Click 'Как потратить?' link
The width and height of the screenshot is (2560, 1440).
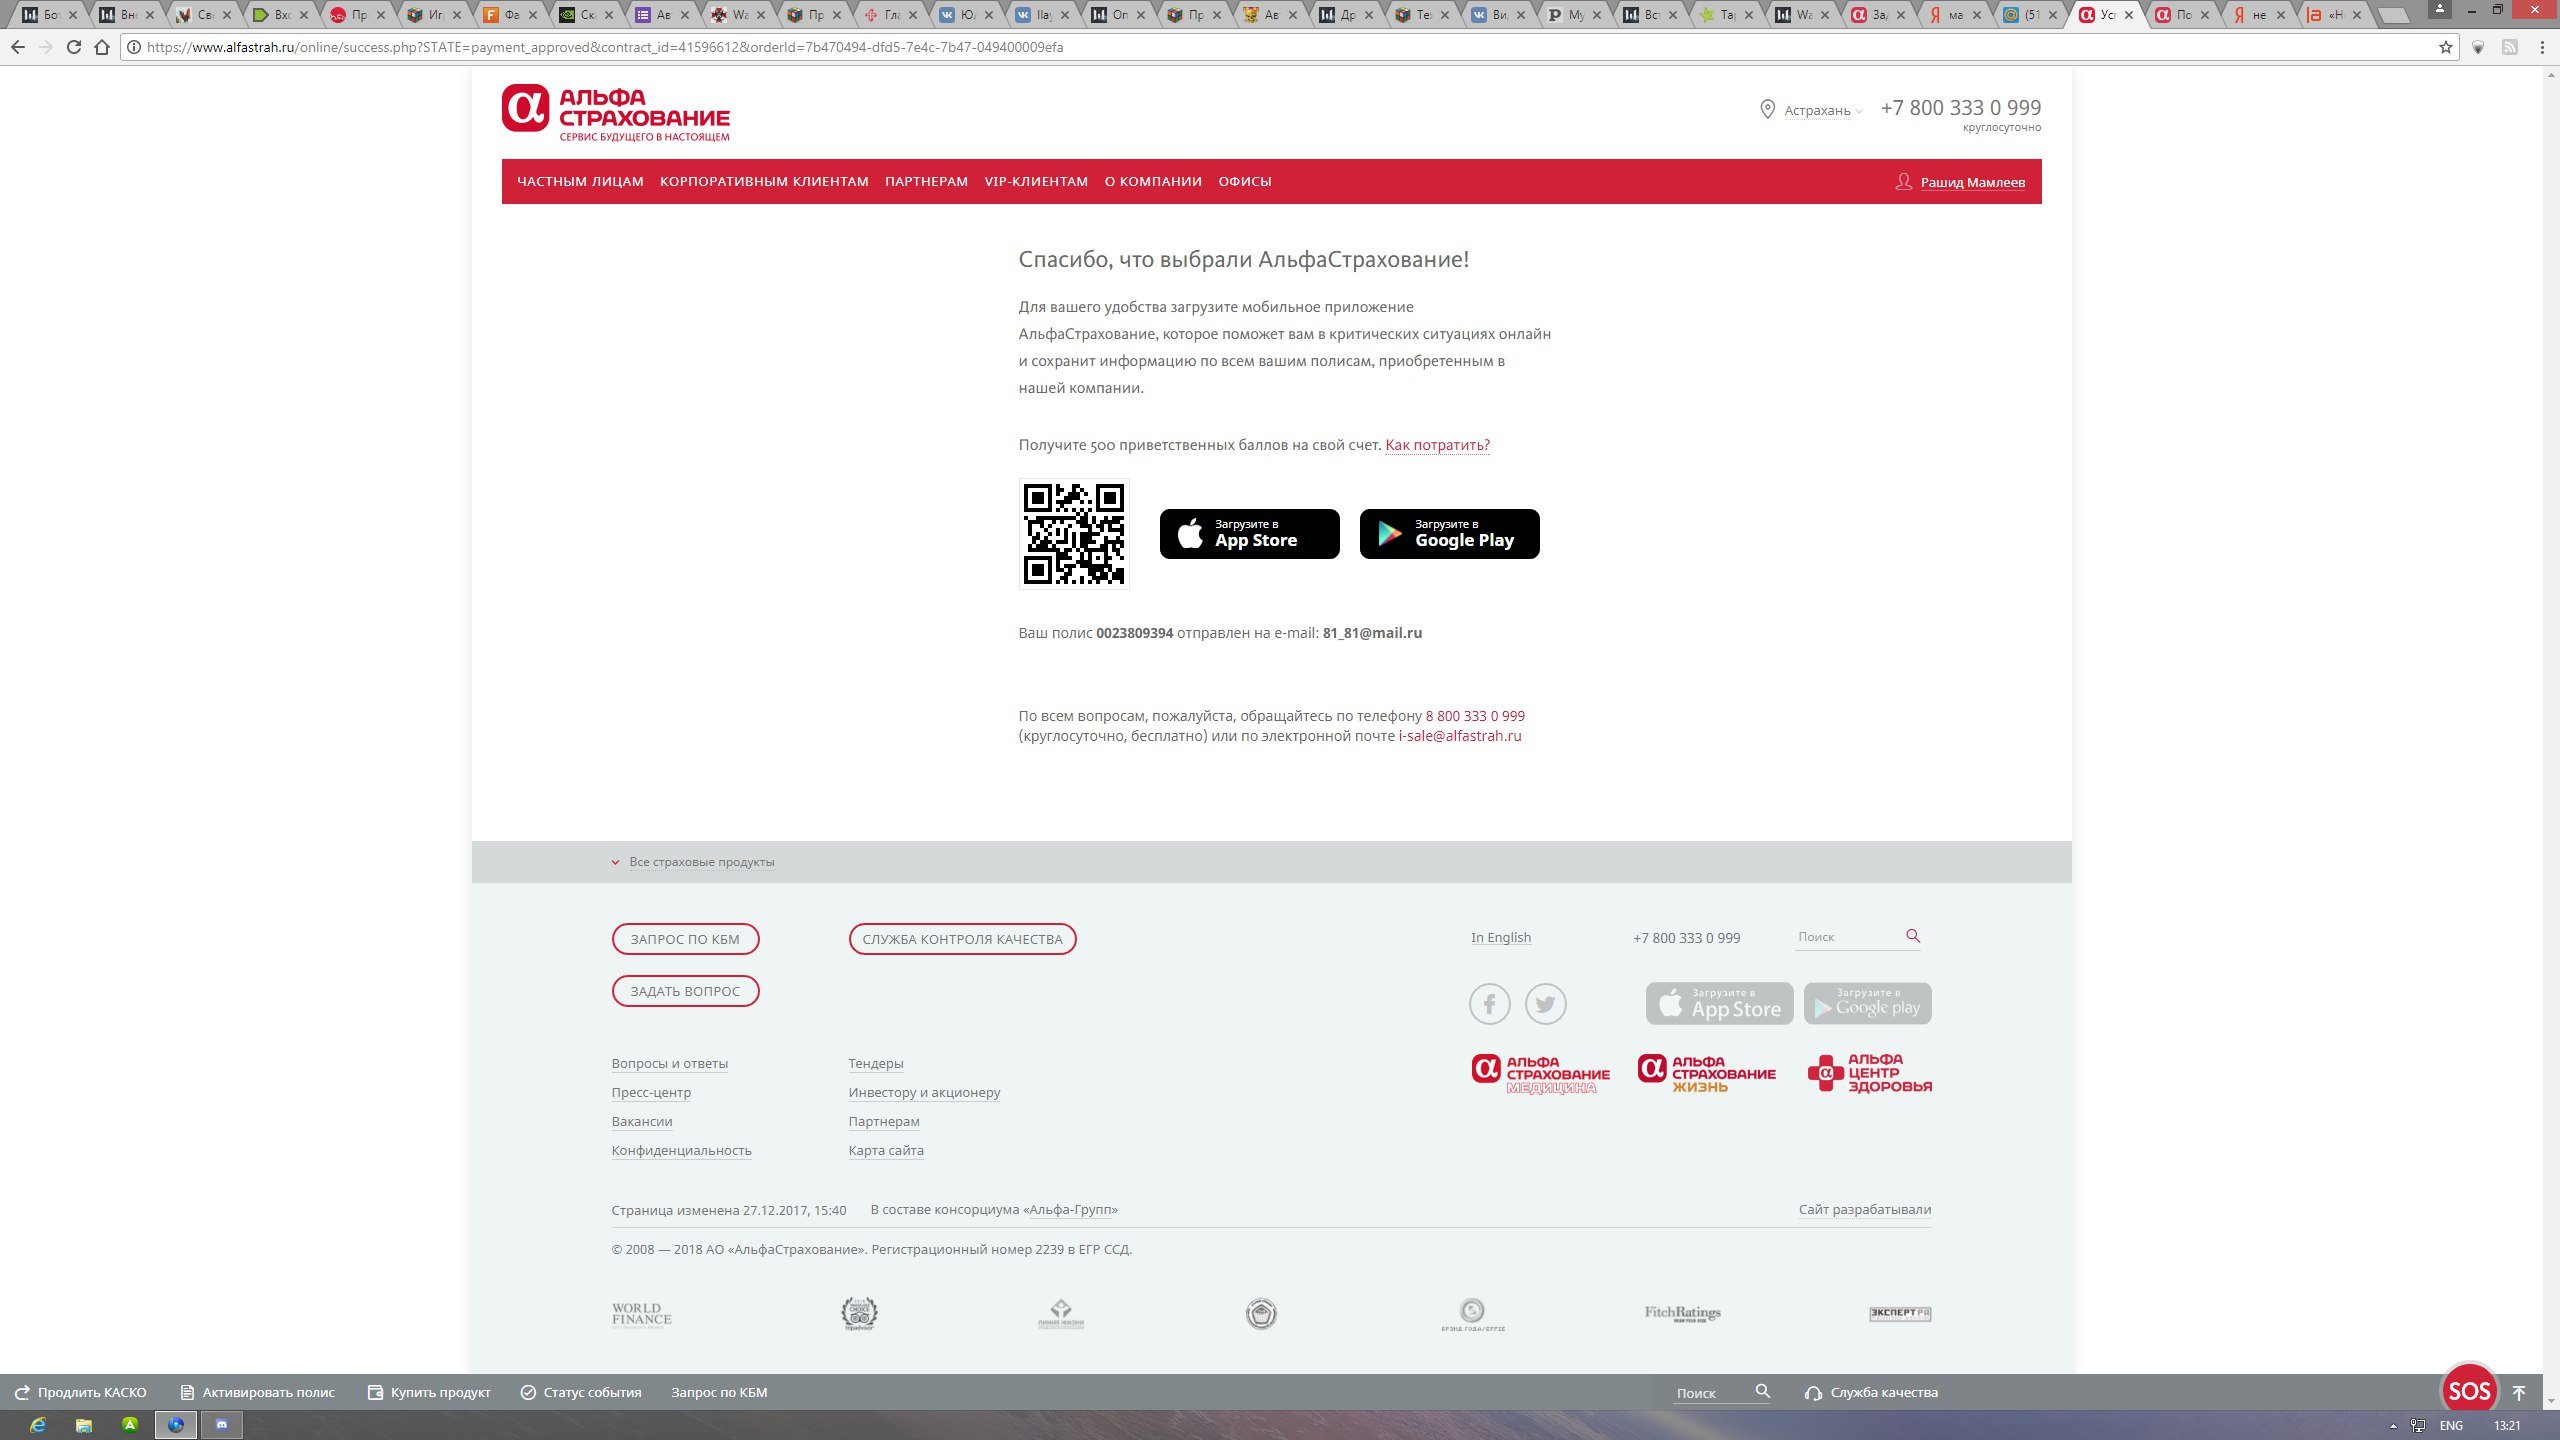point(1438,443)
